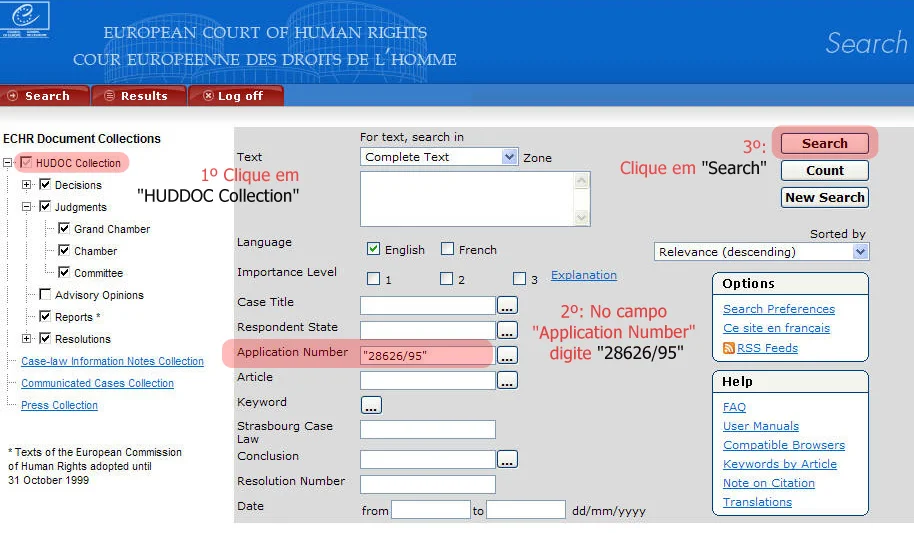Open the User Manuals link
The image size is (914, 533).
click(x=761, y=426)
